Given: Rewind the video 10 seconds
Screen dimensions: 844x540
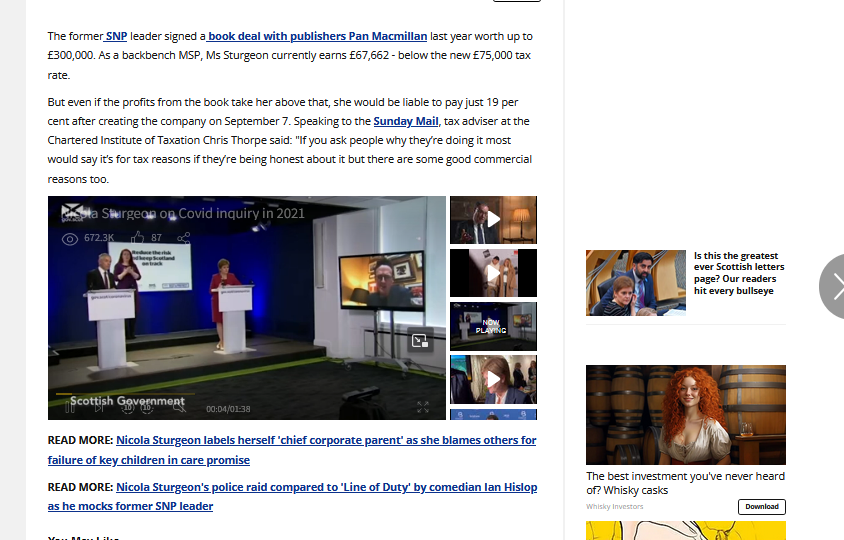Looking at the screenshot, I should [128, 408].
